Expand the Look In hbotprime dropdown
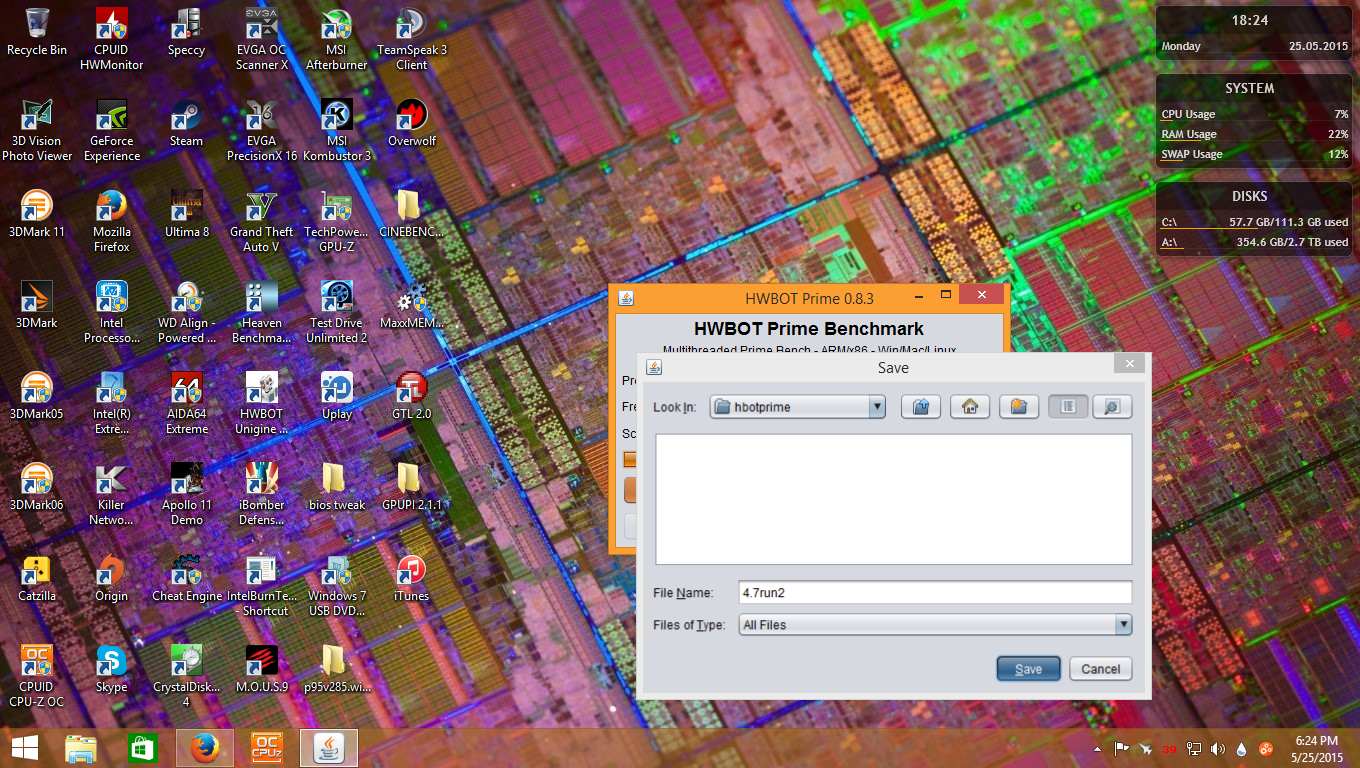Image resolution: width=1360 pixels, height=768 pixels. coord(877,407)
